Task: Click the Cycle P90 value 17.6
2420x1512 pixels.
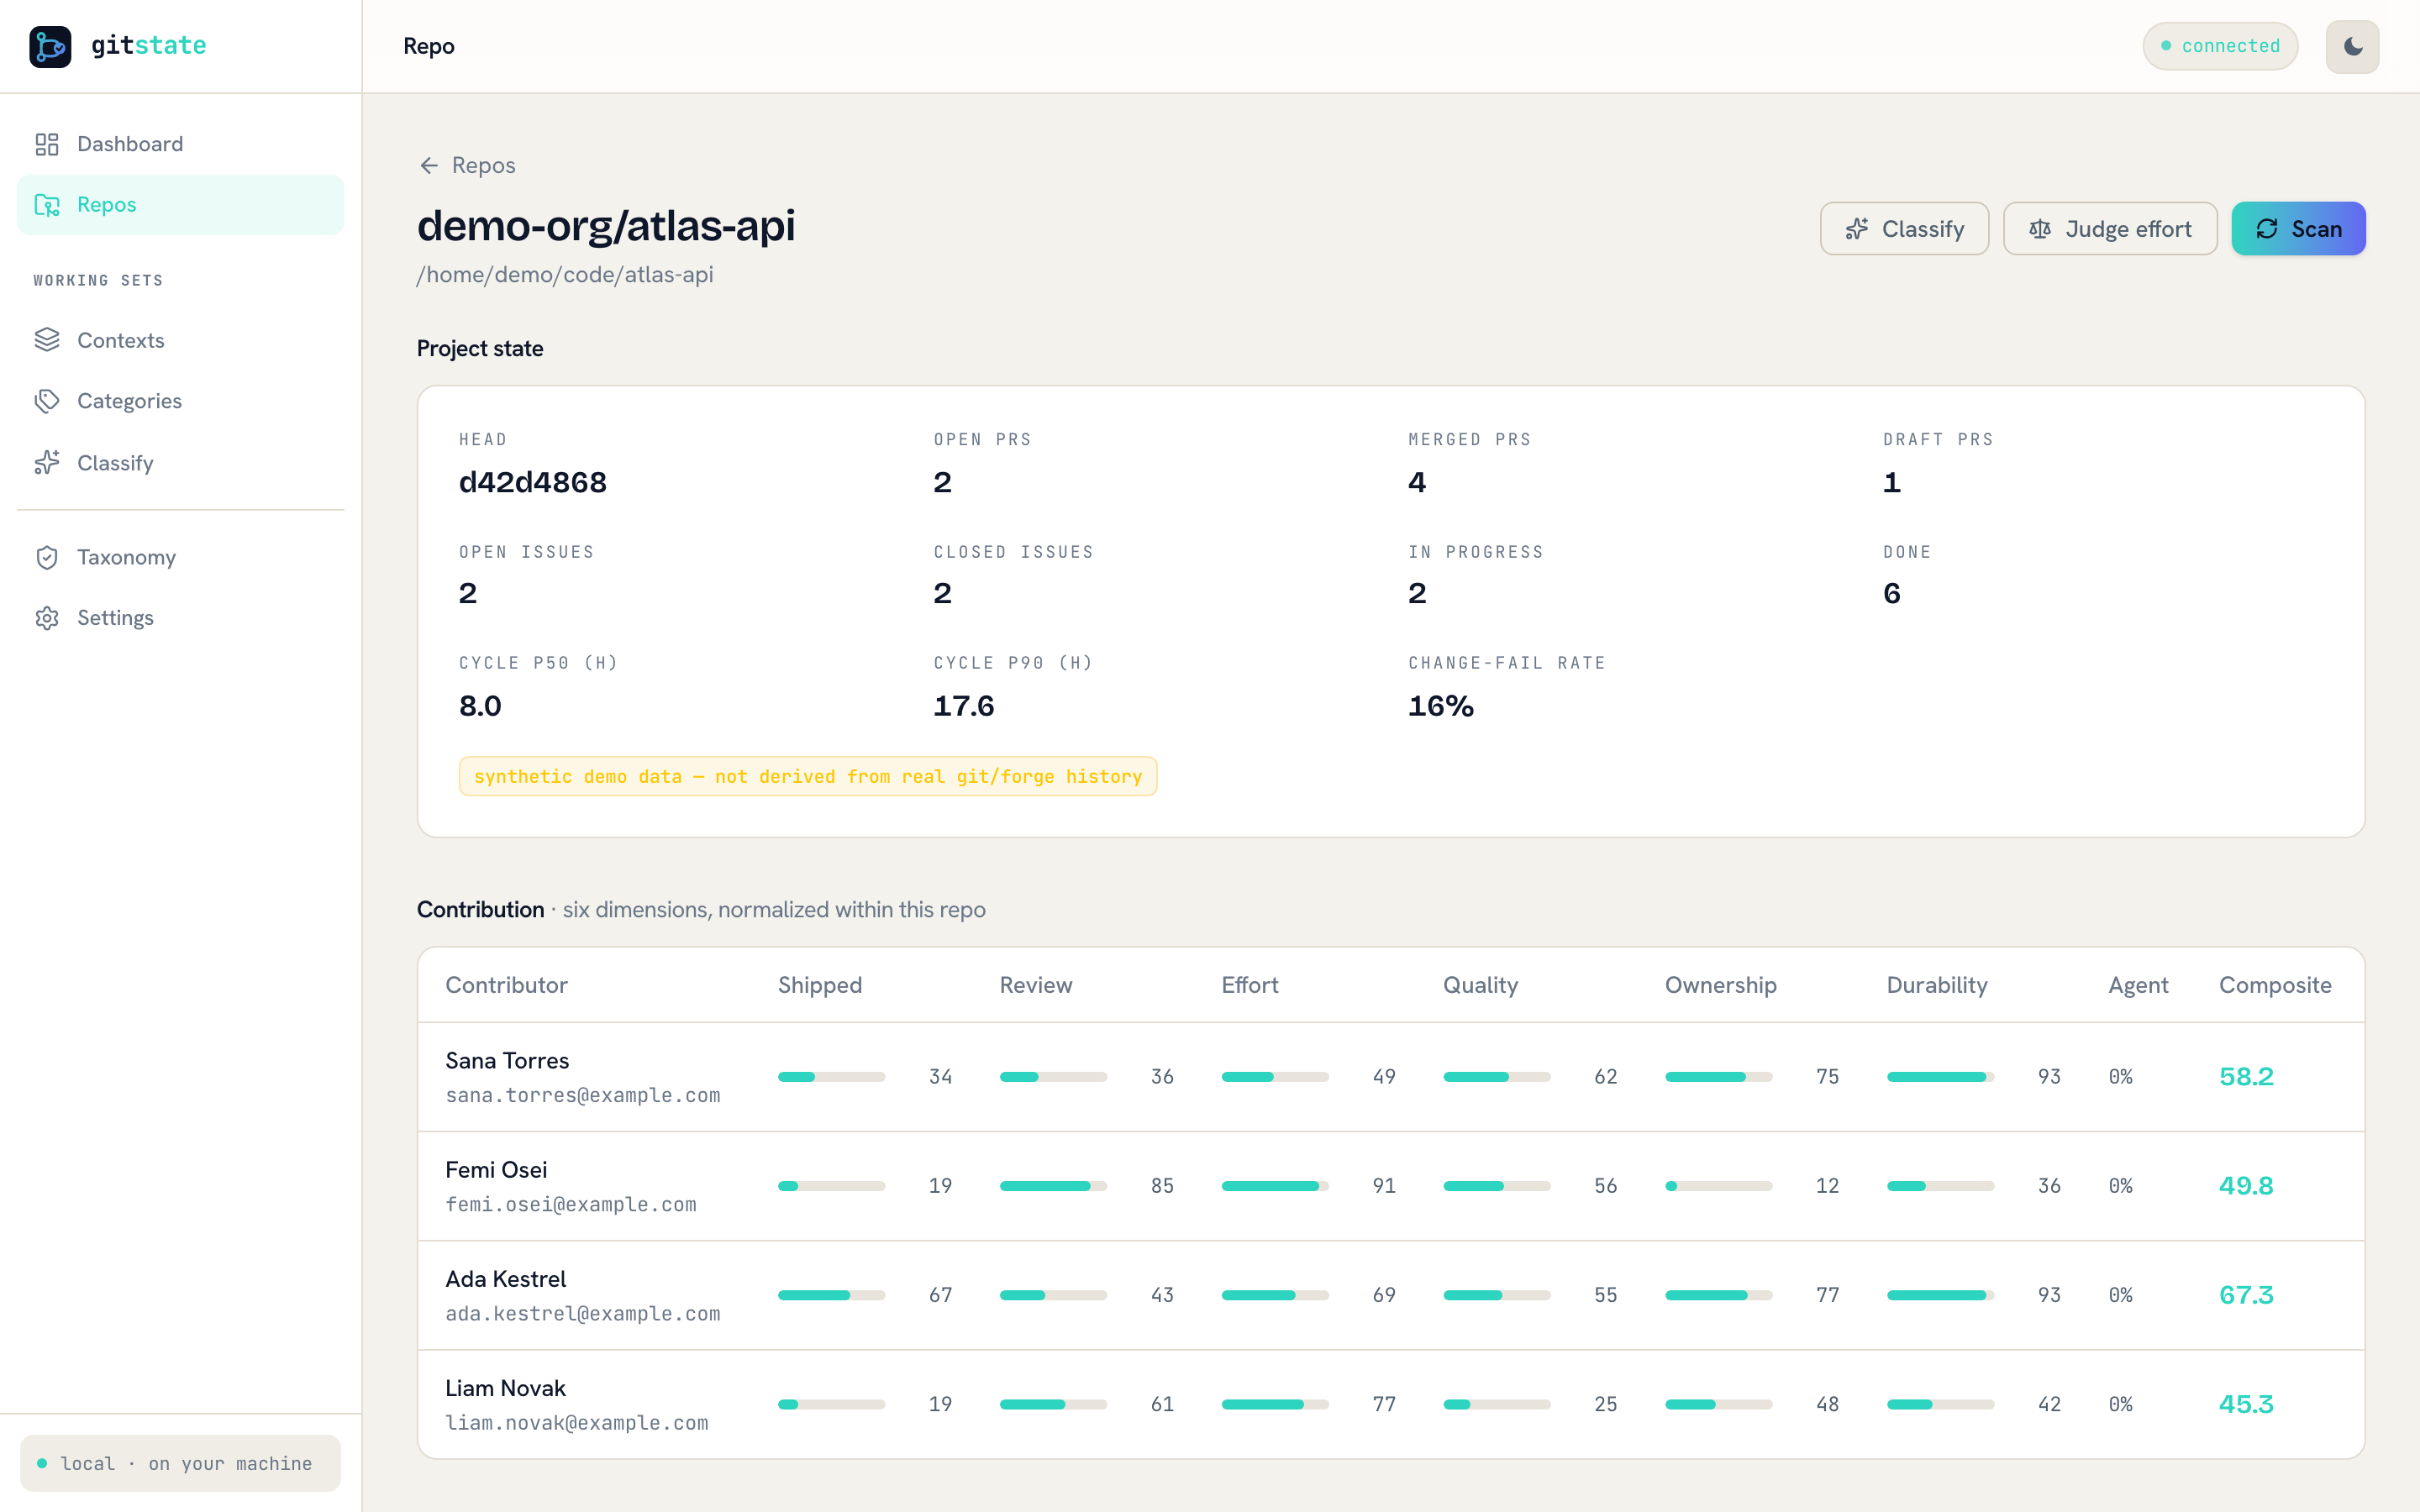Action: 964,706
